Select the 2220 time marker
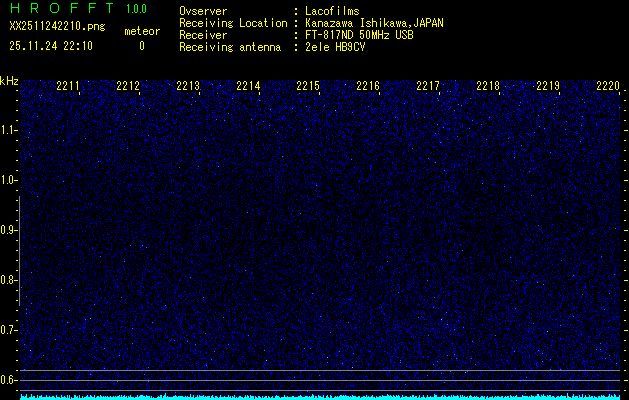Viewport: 629px width, 400px height. (x=607, y=87)
